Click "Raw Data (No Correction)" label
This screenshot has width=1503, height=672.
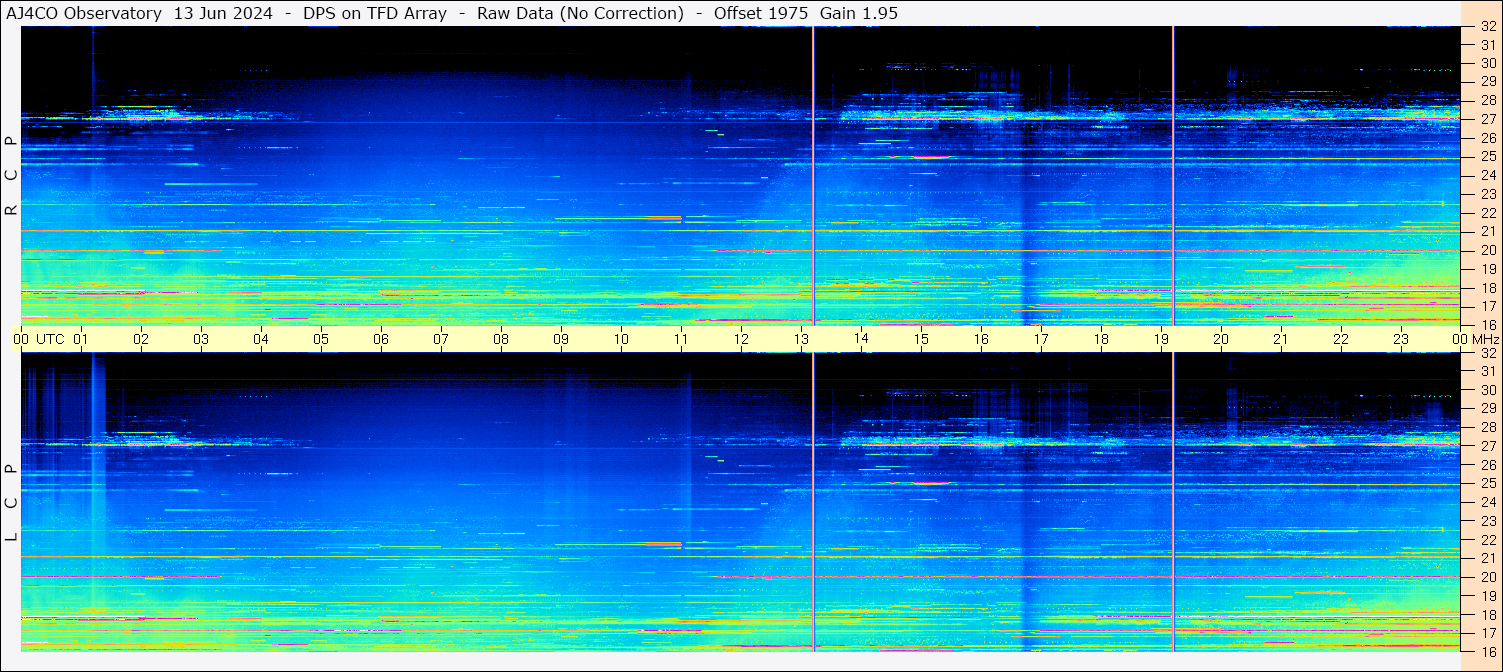580,13
